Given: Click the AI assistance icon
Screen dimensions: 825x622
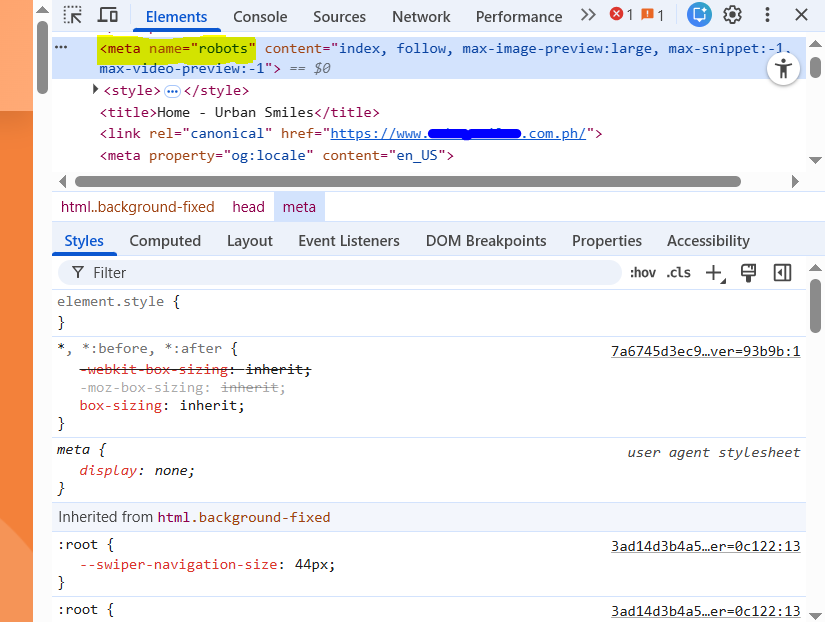Looking at the screenshot, I should [x=700, y=15].
